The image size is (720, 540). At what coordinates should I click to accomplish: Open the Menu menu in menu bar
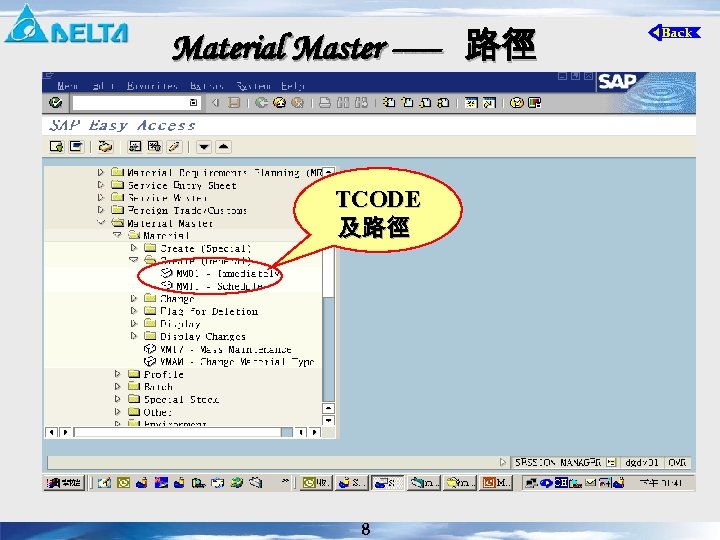[68, 85]
